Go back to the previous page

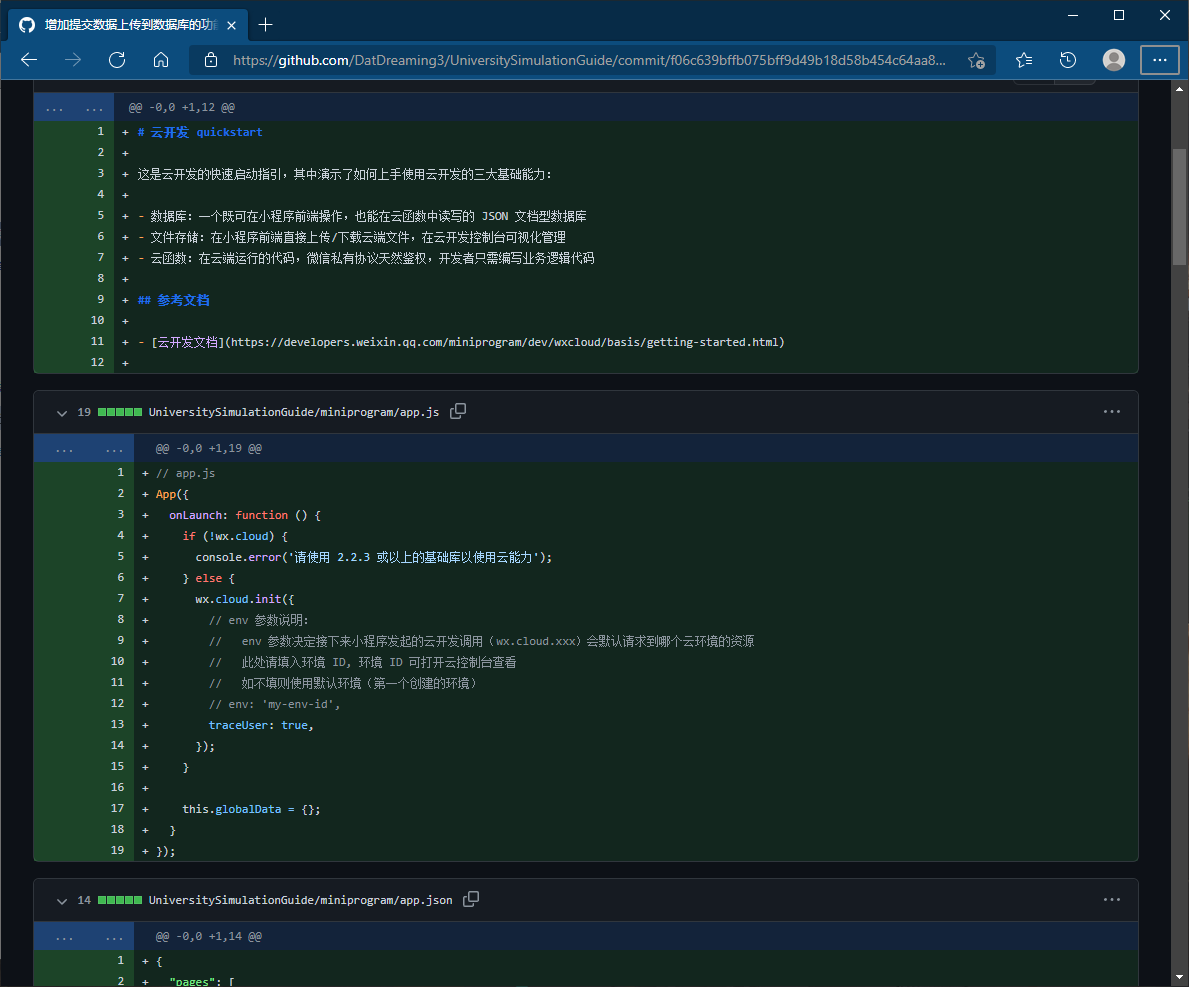[x=29, y=60]
